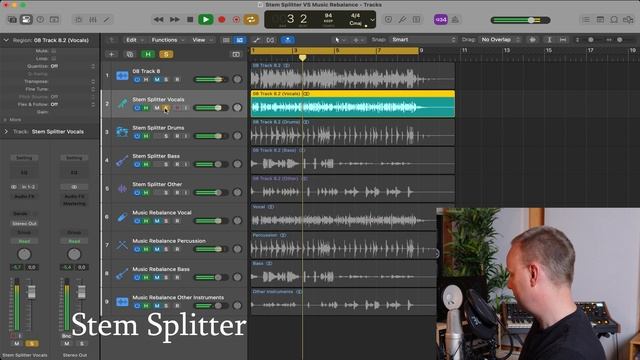Start playback with green Play button
The width and height of the screenshot is (640, 360).
pos(206,20)
